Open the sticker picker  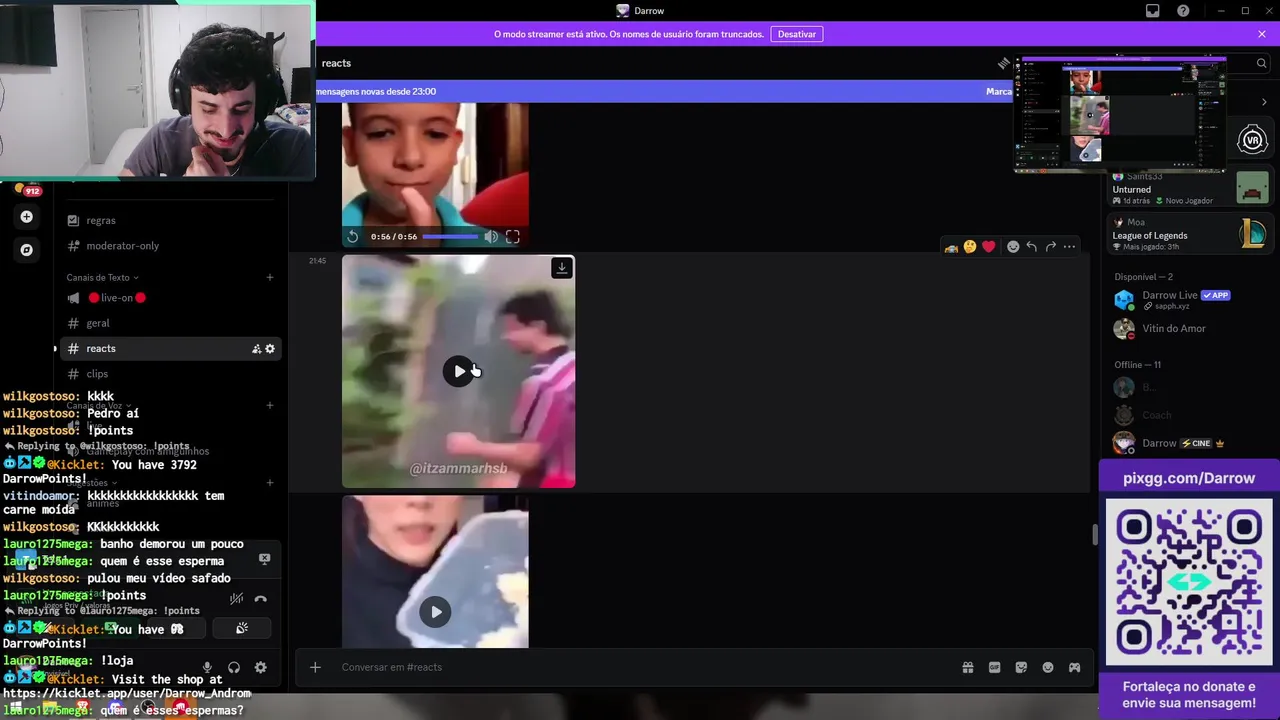coord(1021,667)
